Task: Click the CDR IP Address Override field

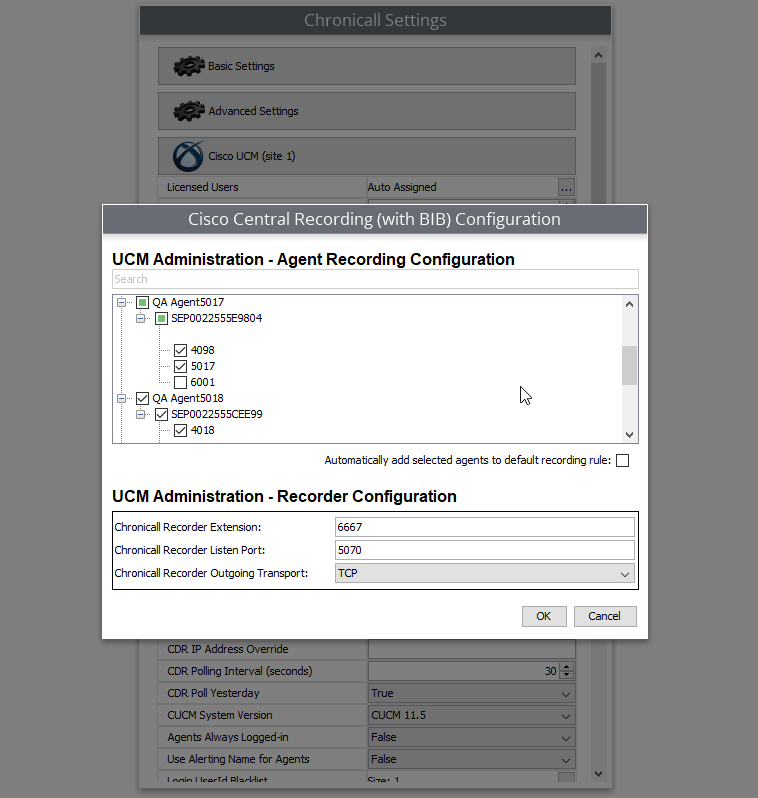Action: tap(471, 649)
